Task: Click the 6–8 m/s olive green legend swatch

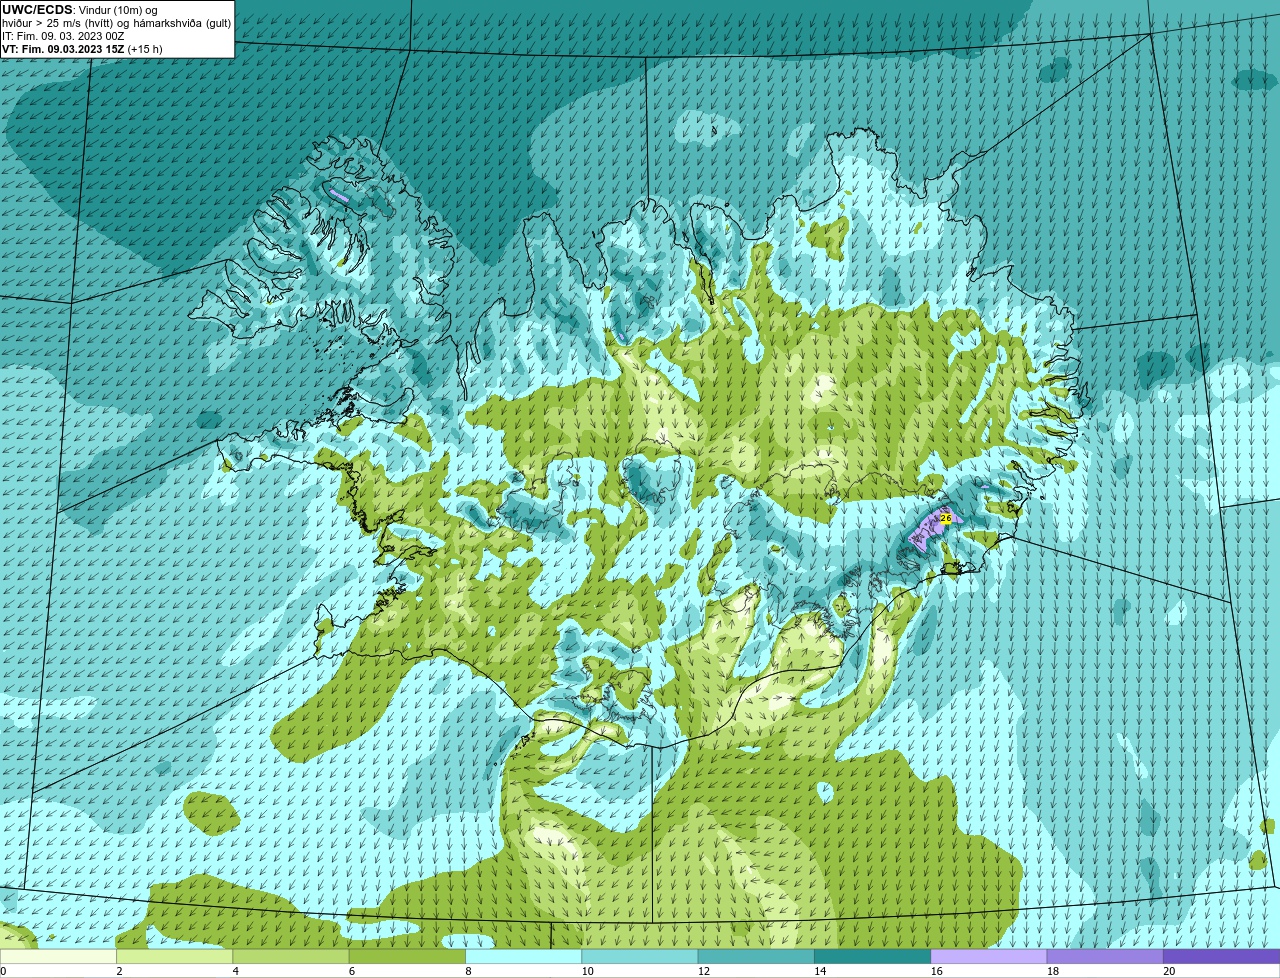Action: [408, 956]
